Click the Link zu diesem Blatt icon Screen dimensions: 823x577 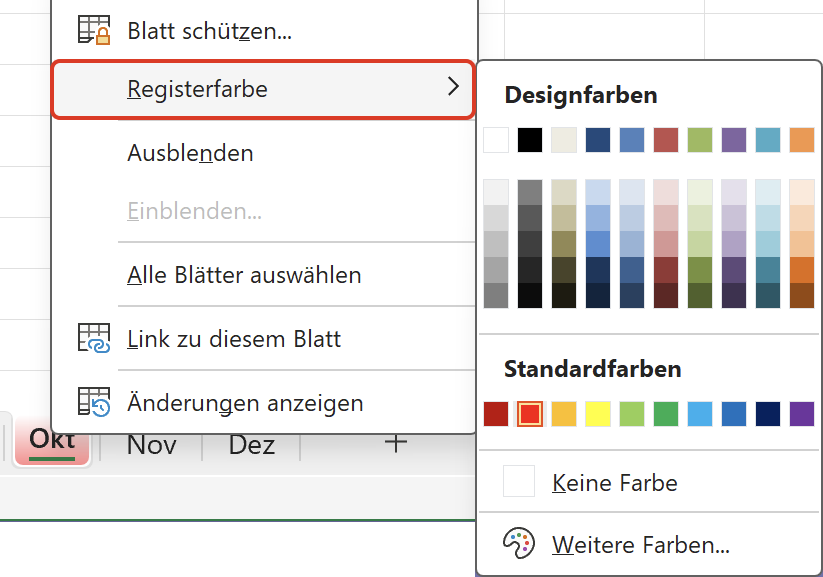point(94,338)
